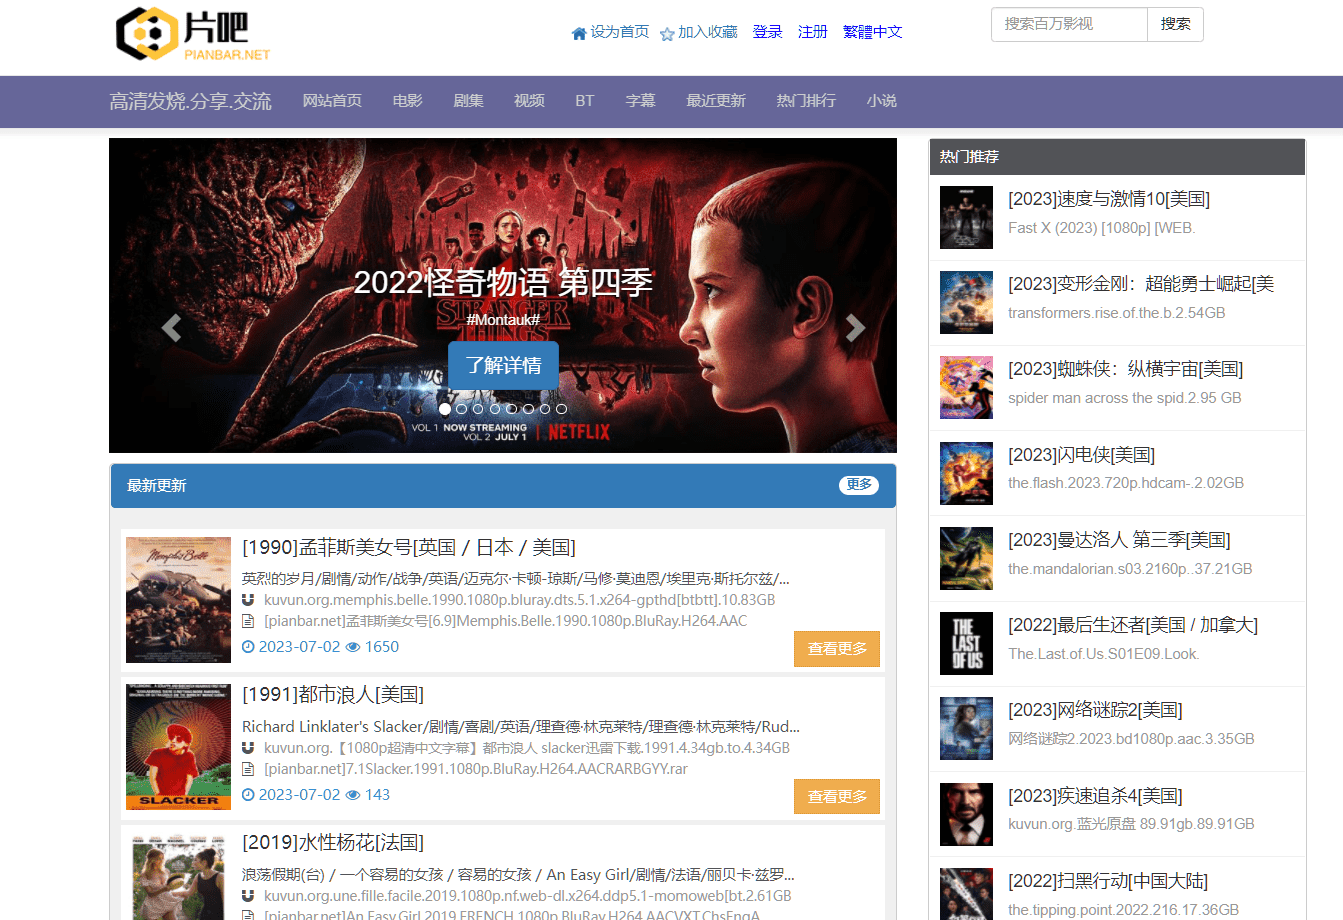Select the last carousel indicator dot
This screenshot has height=920, width=1343.
pos(561,409)
